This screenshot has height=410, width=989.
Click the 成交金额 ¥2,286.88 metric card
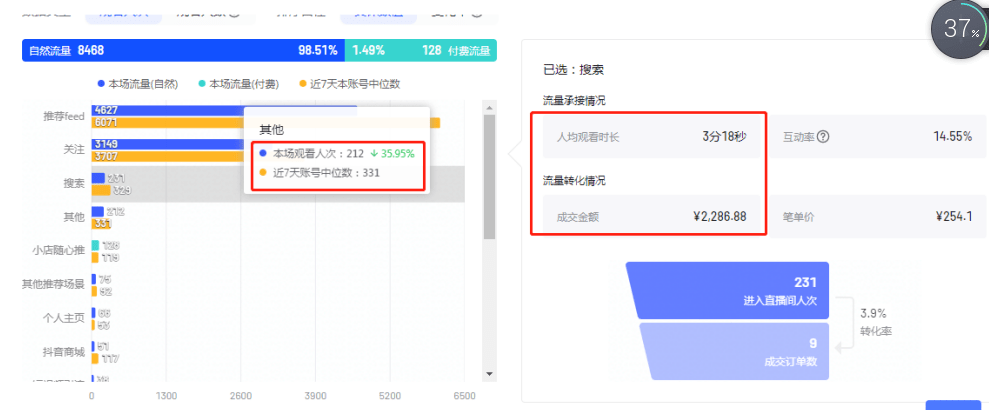[x=650, y=216]
